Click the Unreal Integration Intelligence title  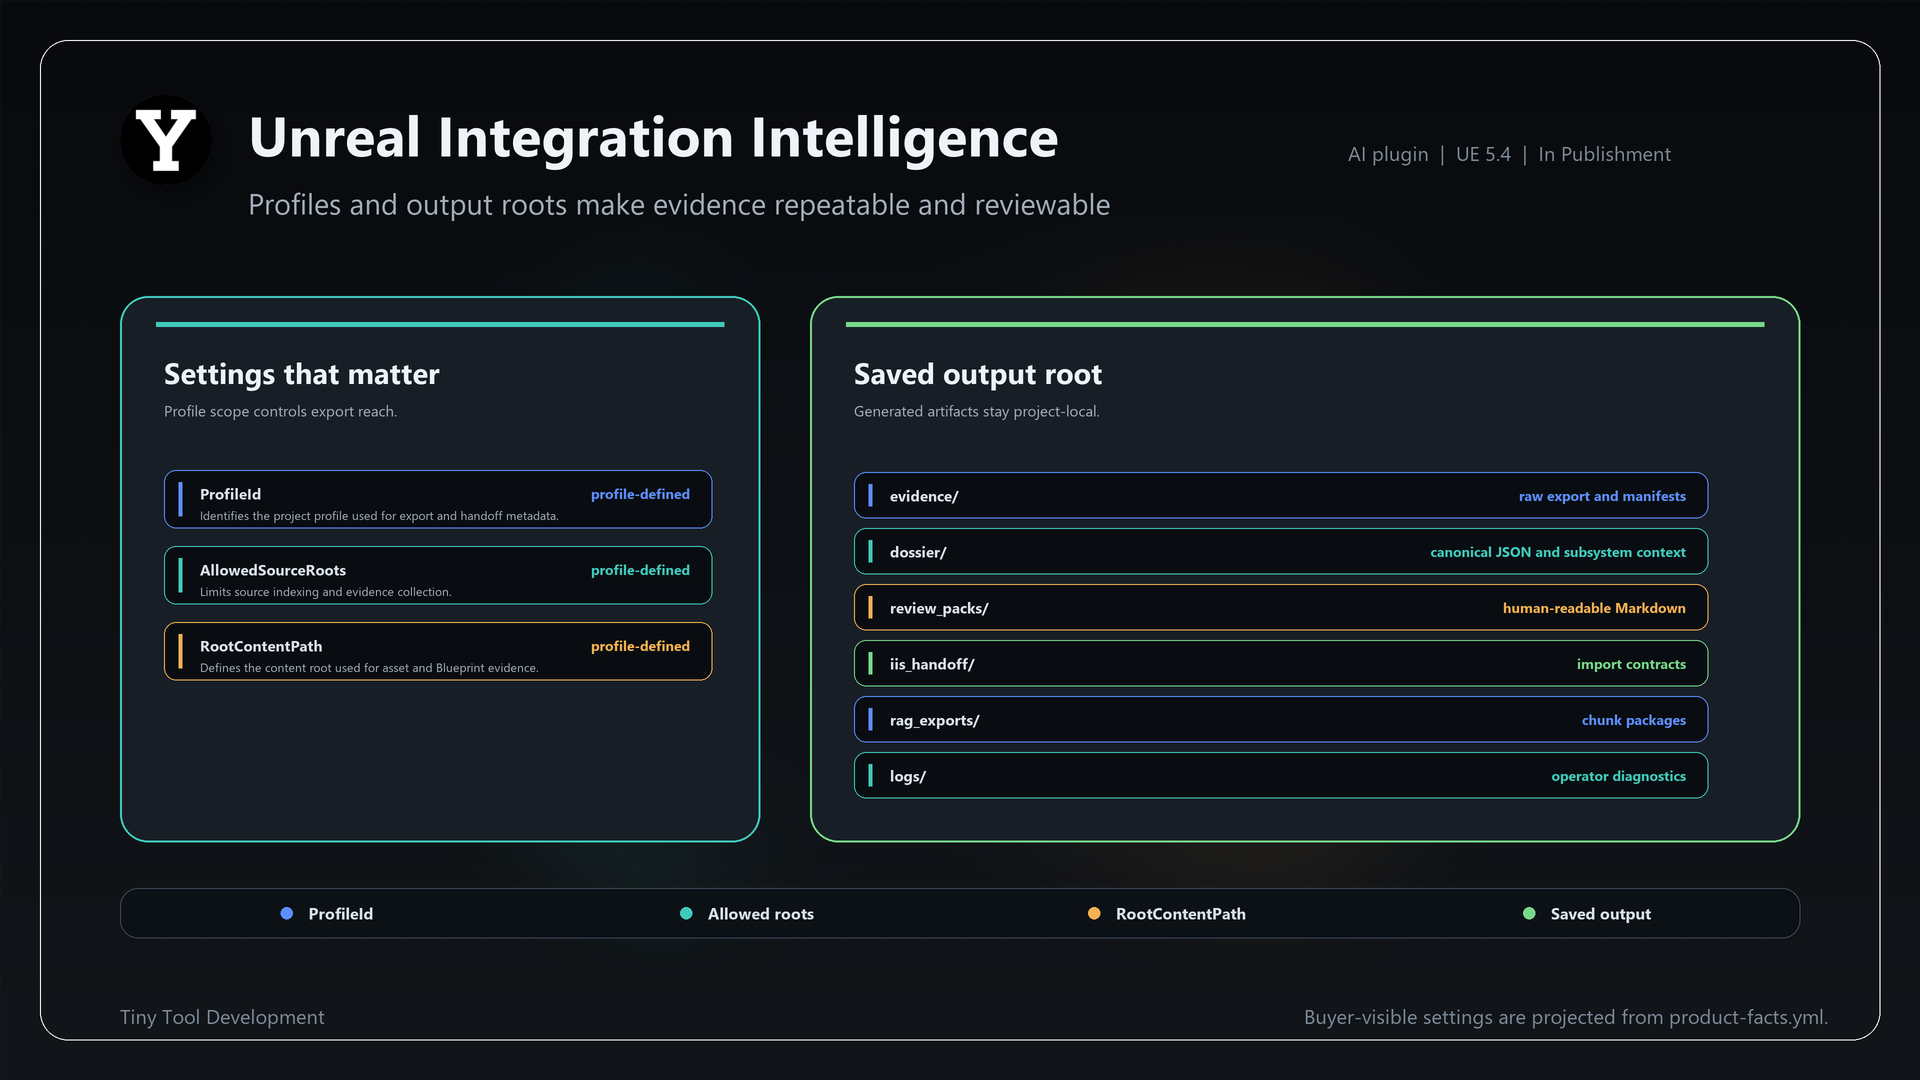click(x=653, y=137)
